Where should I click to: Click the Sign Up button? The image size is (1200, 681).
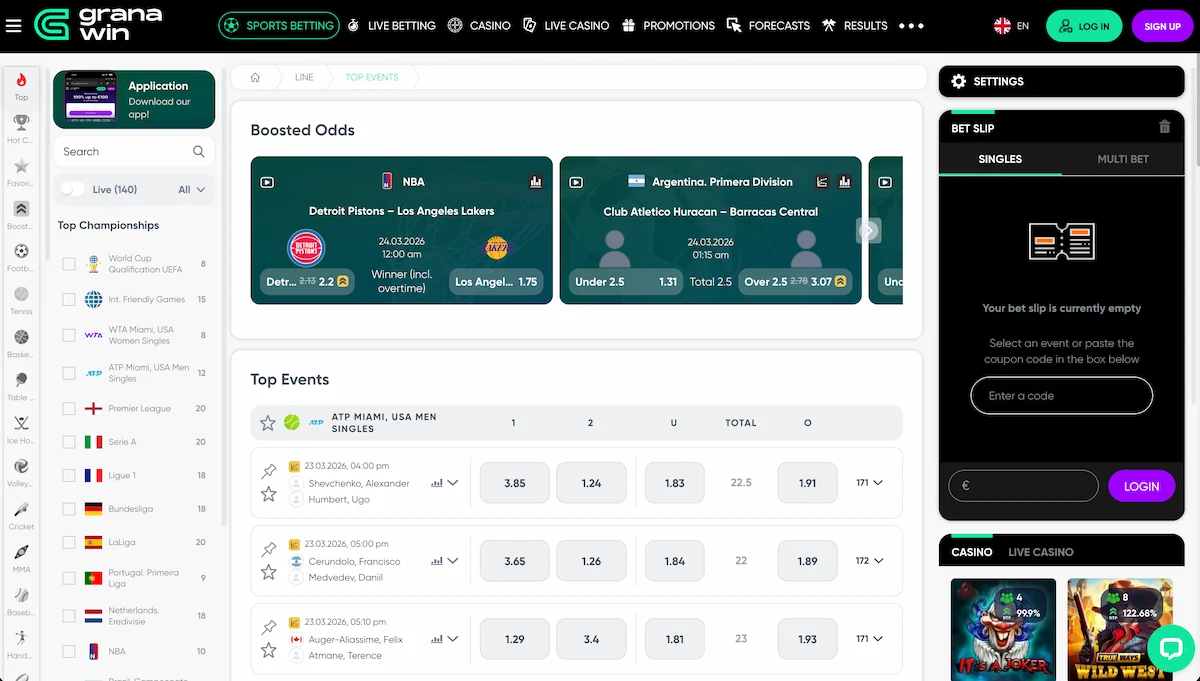1162,26
